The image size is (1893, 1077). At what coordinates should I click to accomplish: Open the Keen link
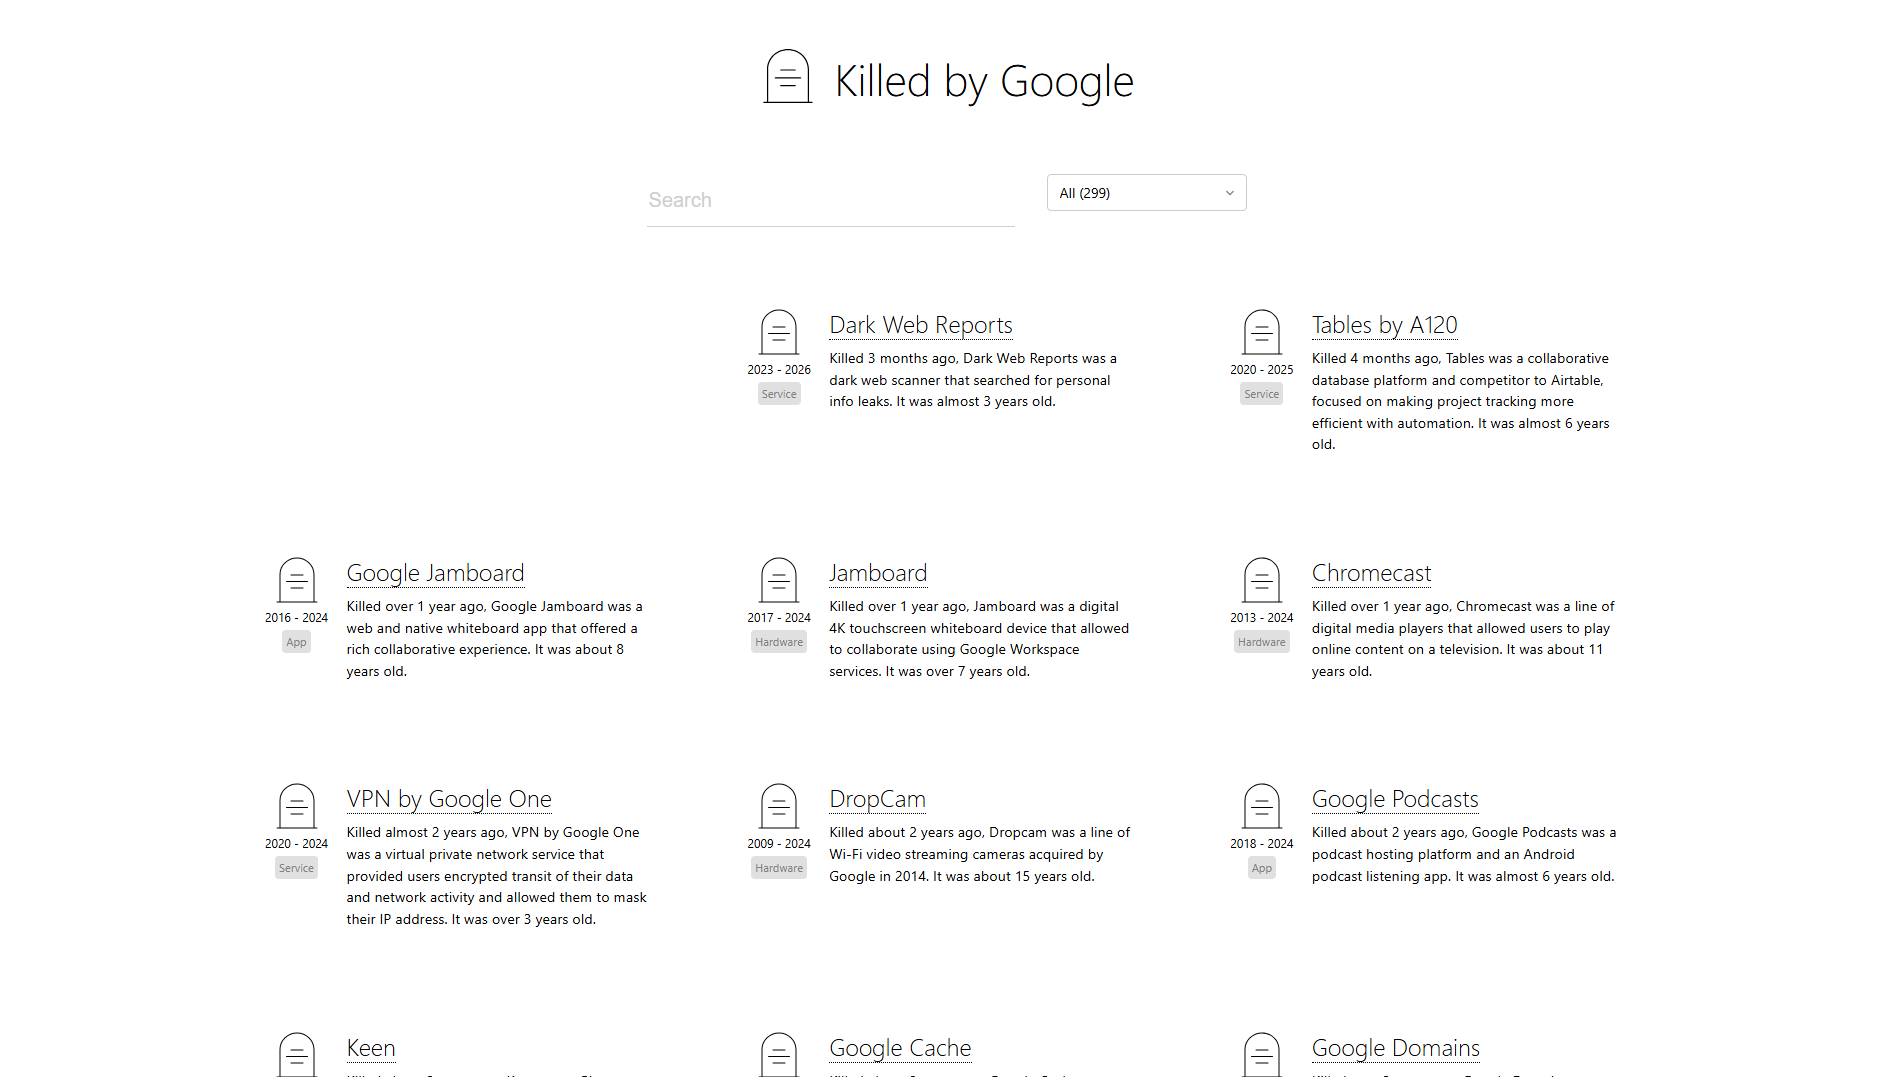(x=371, y=1048)
